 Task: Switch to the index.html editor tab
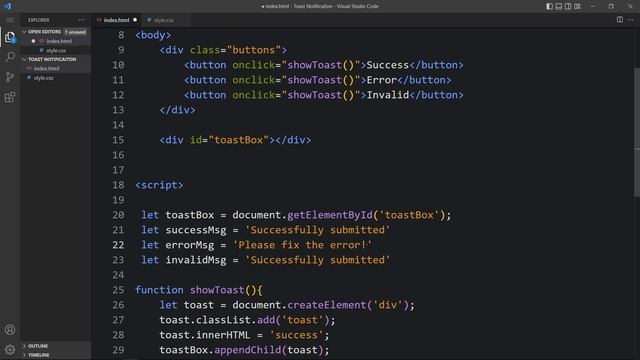point(116,20)
